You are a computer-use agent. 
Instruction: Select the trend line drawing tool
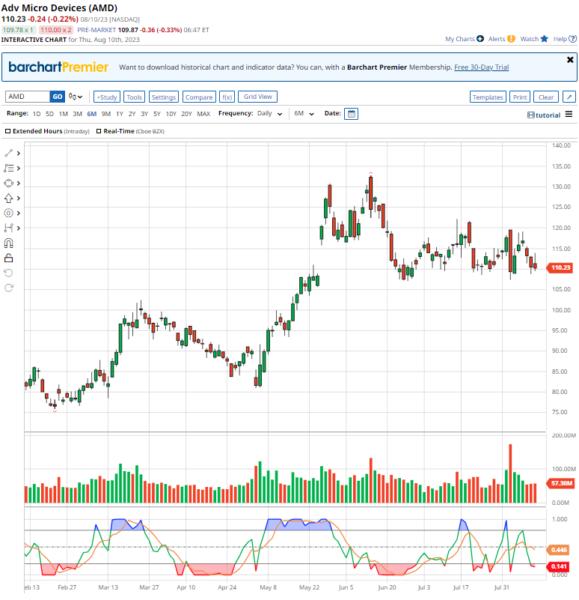tap(8, 153)
